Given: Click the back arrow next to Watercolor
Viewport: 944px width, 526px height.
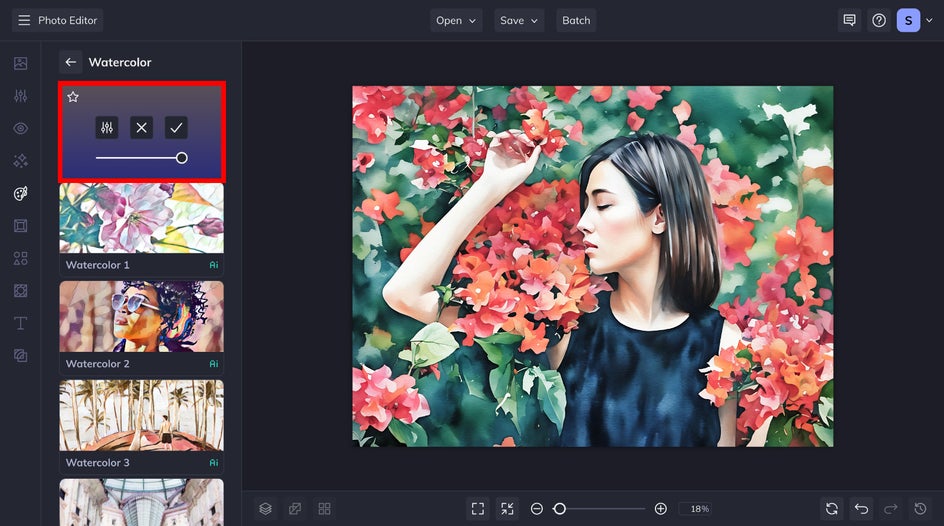Looking at the screenshot, I should (71, 62).
